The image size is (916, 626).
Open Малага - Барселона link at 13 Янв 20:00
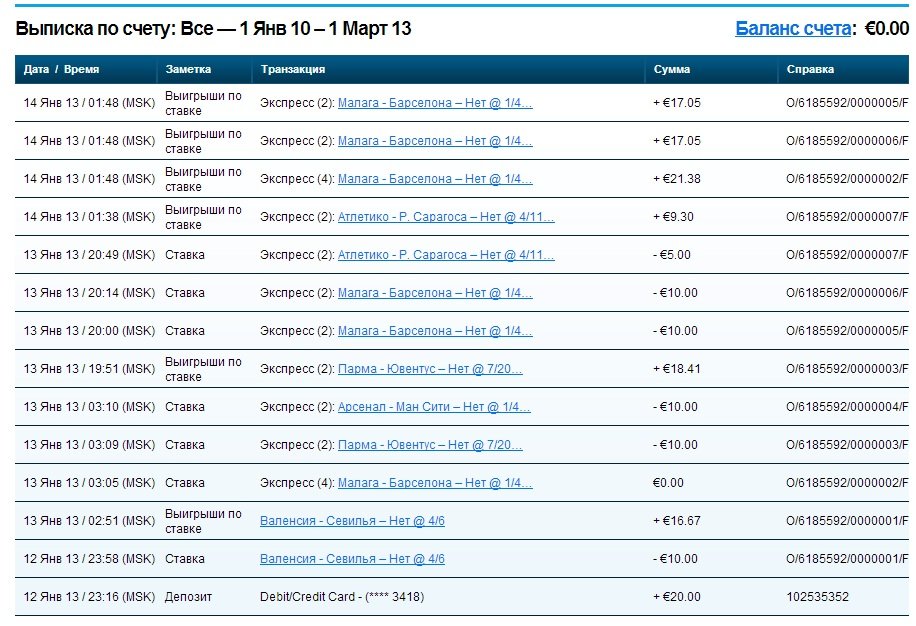point(435,331)
